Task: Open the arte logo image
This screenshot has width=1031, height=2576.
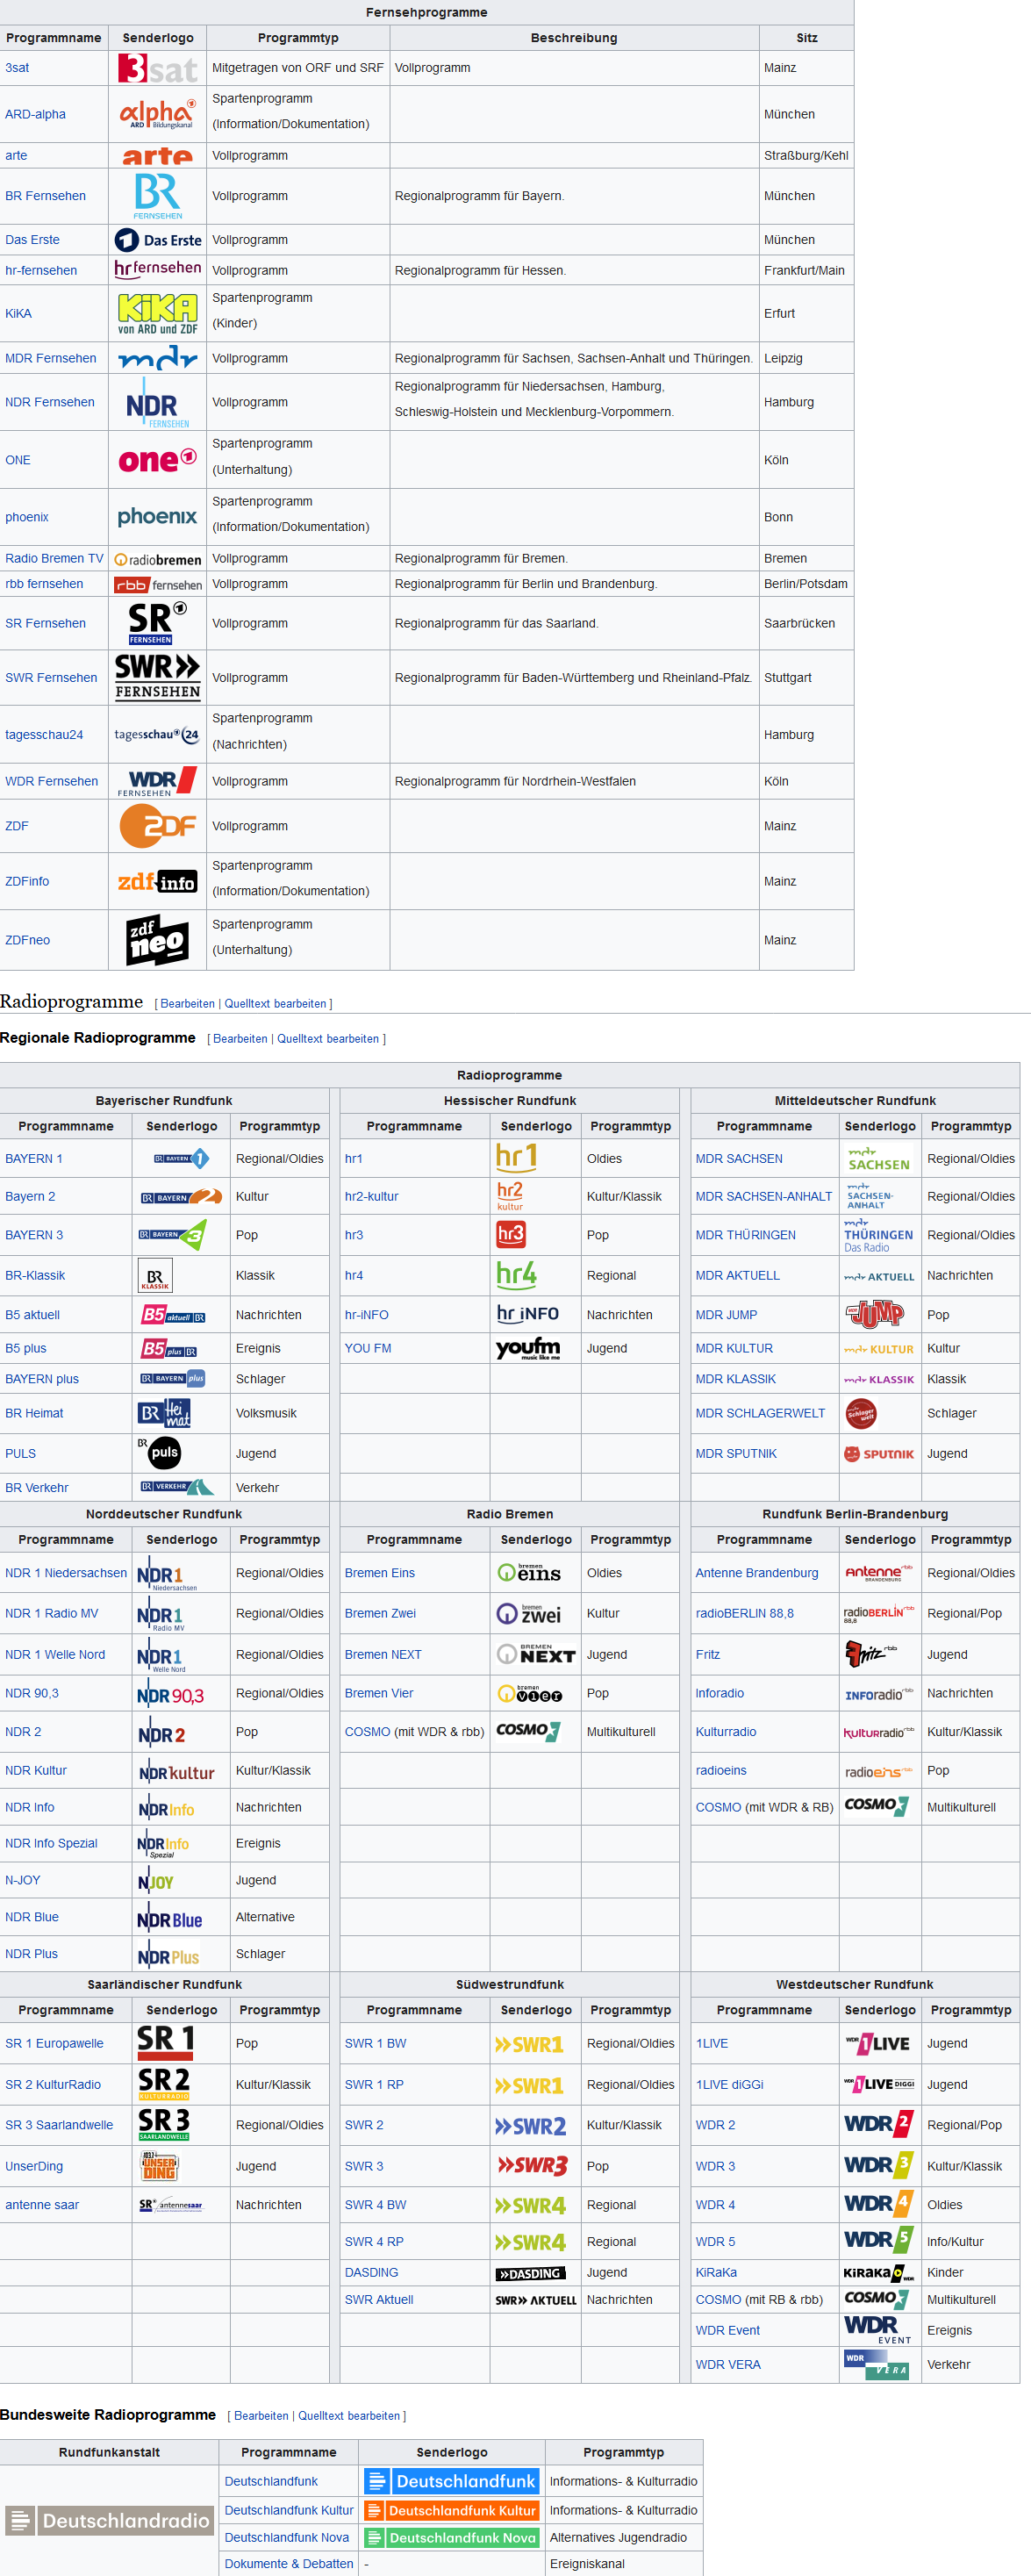Action: pos(157,156)
